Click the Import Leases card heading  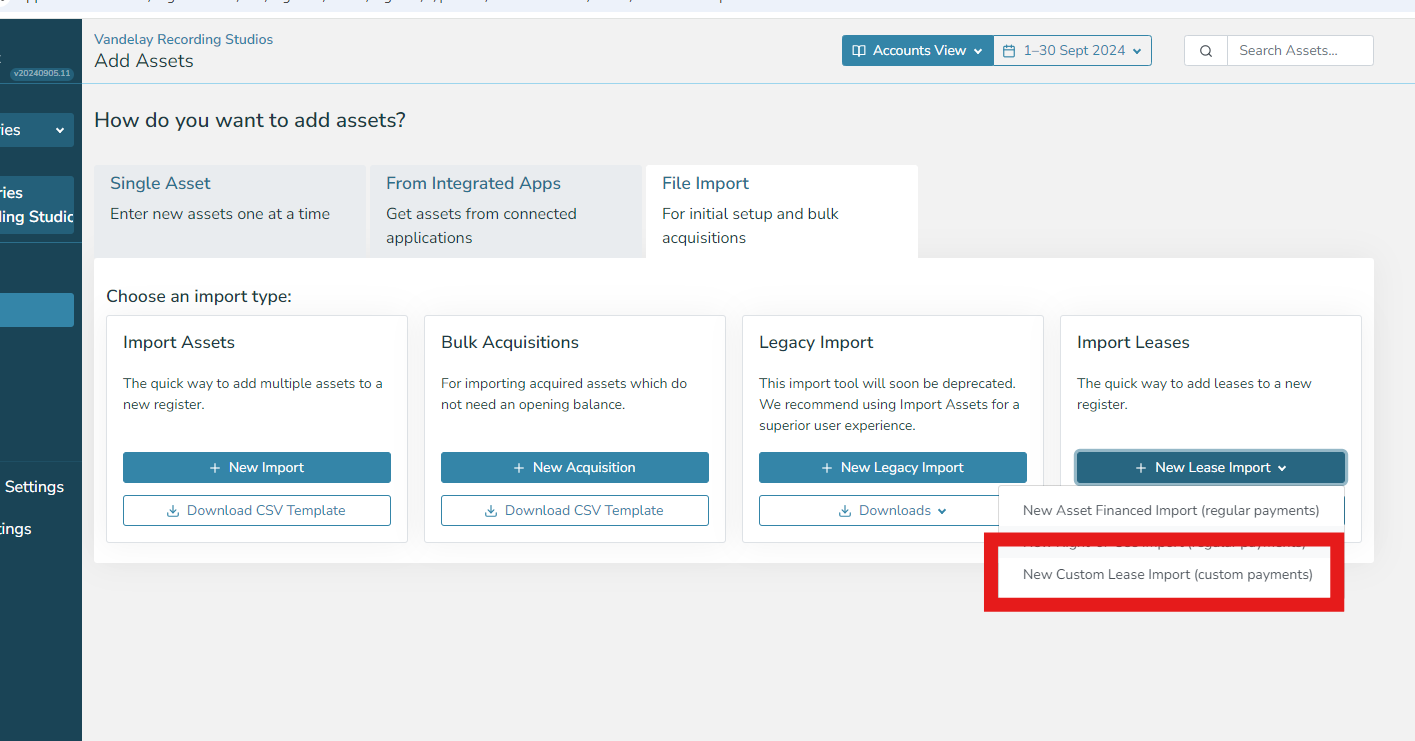[x=1133, y=342]
